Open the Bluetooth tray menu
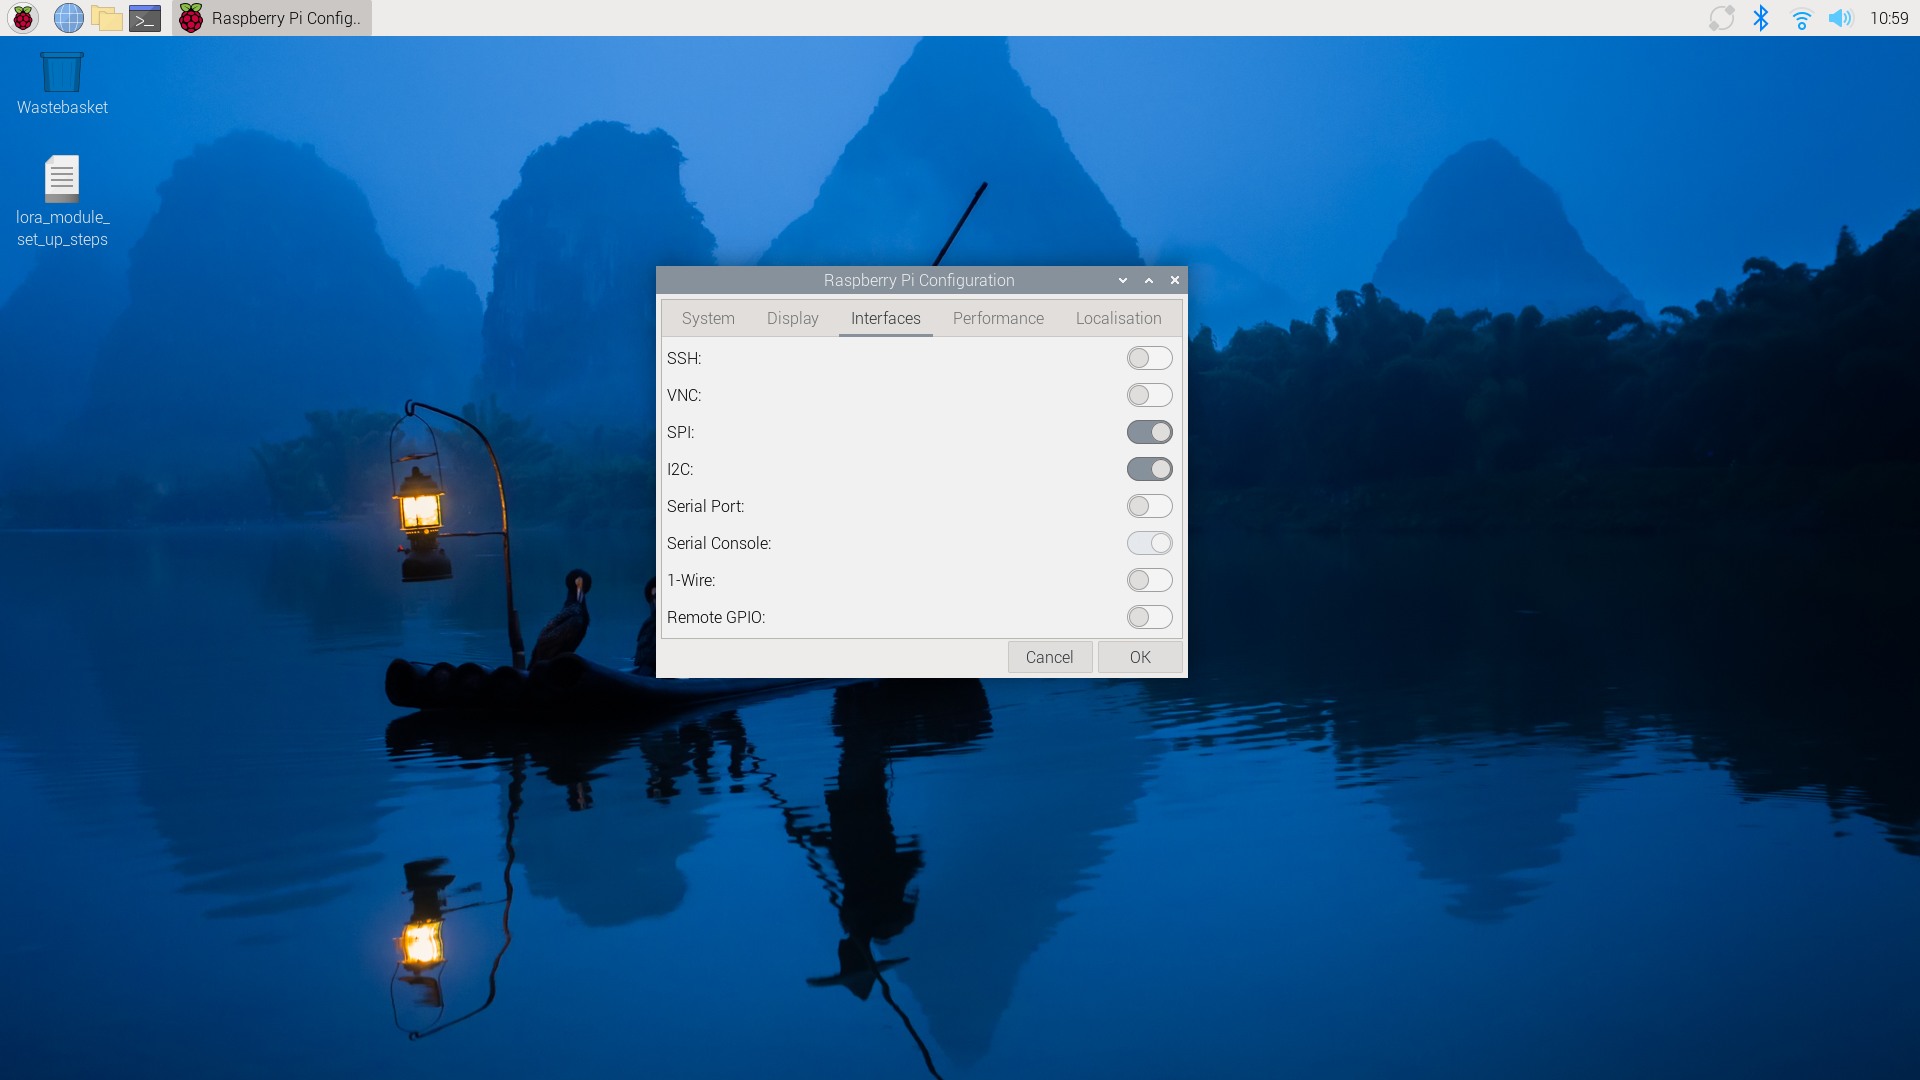Image resolution: width=1920 pixels, height=1080 pixels. click(1761, 18)
